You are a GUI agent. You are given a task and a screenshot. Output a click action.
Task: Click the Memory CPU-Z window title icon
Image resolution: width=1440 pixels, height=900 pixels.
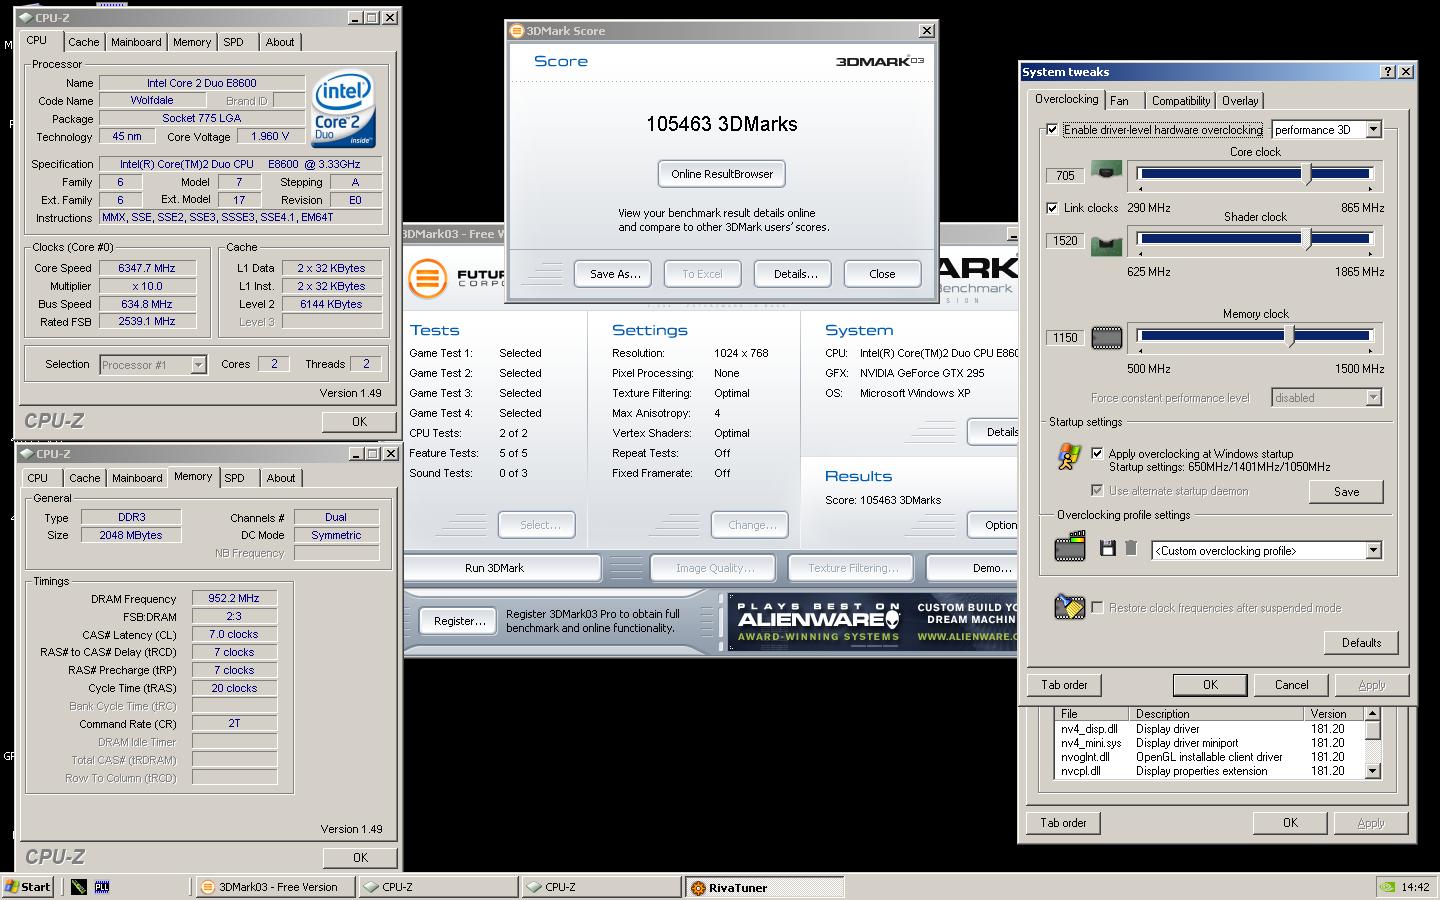pos(26,454)
